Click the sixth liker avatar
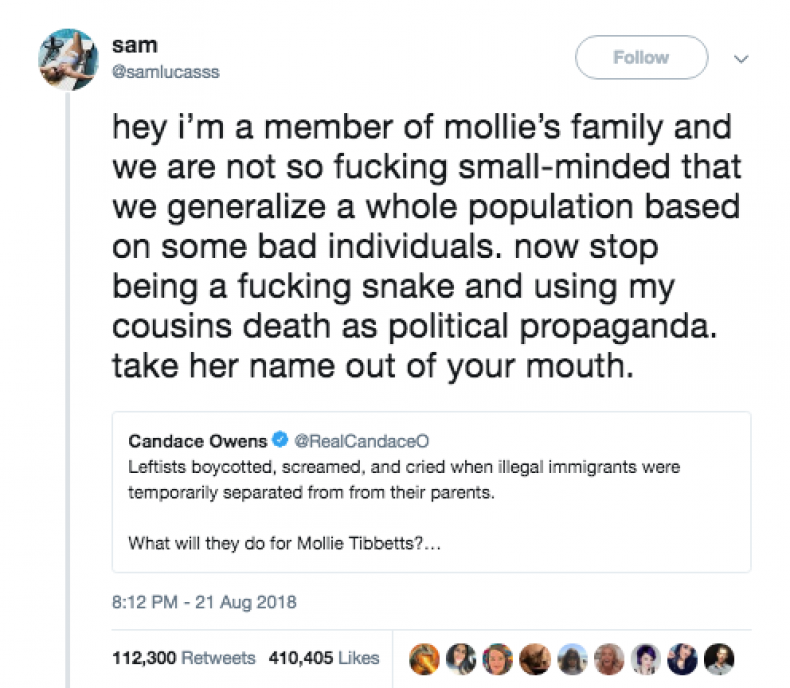 pyautogui.click(x=609, y=659)
